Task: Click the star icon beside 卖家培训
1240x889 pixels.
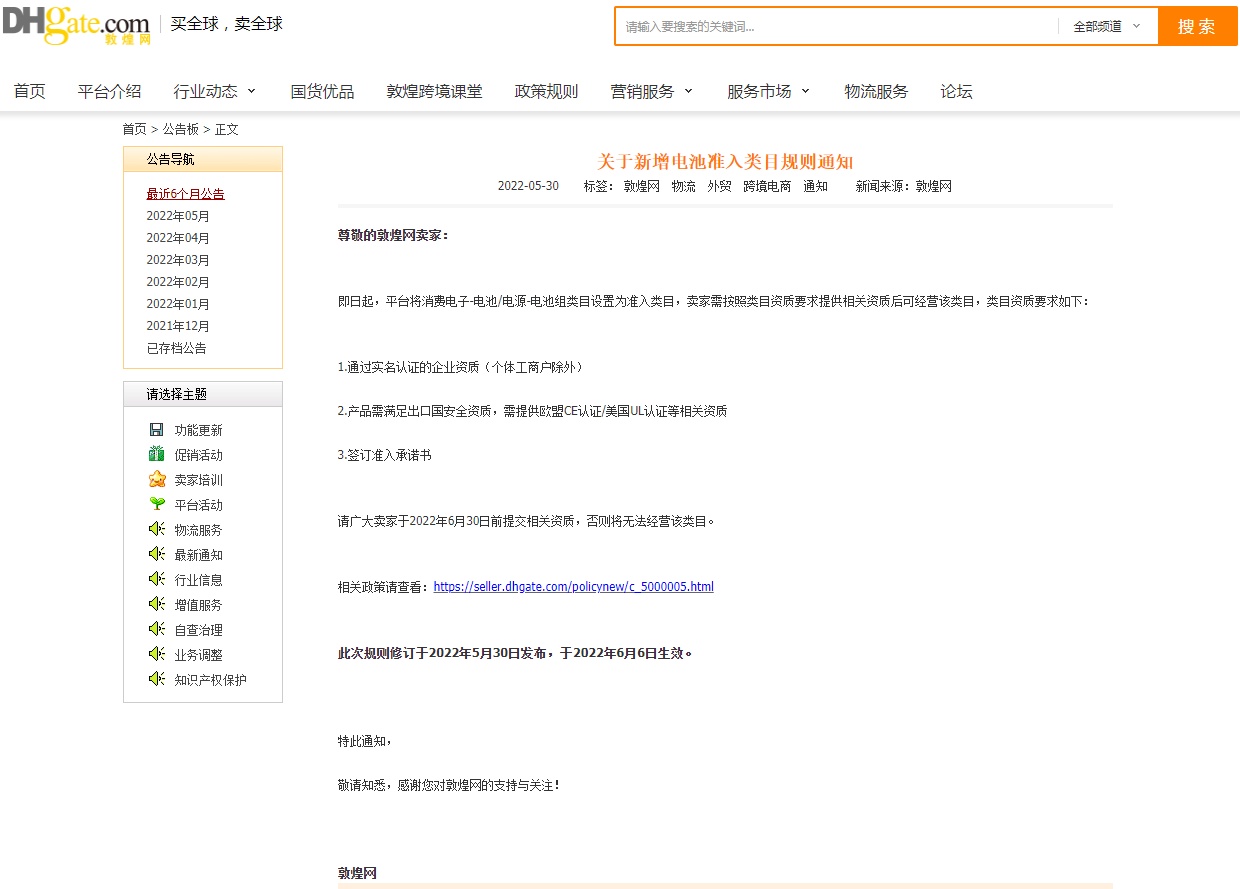Action: 157,480
